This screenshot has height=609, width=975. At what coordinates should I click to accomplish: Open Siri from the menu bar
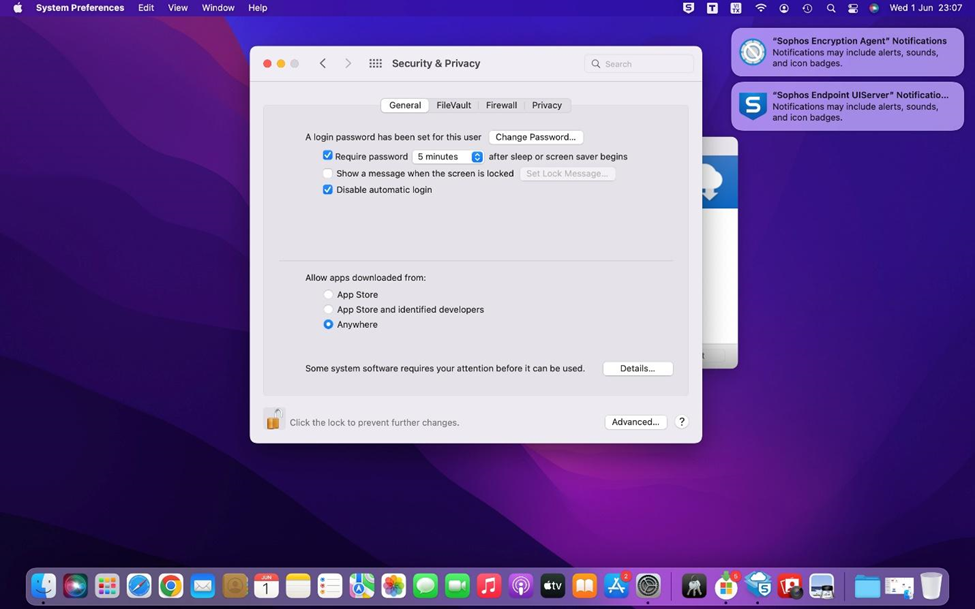point(874,8)
